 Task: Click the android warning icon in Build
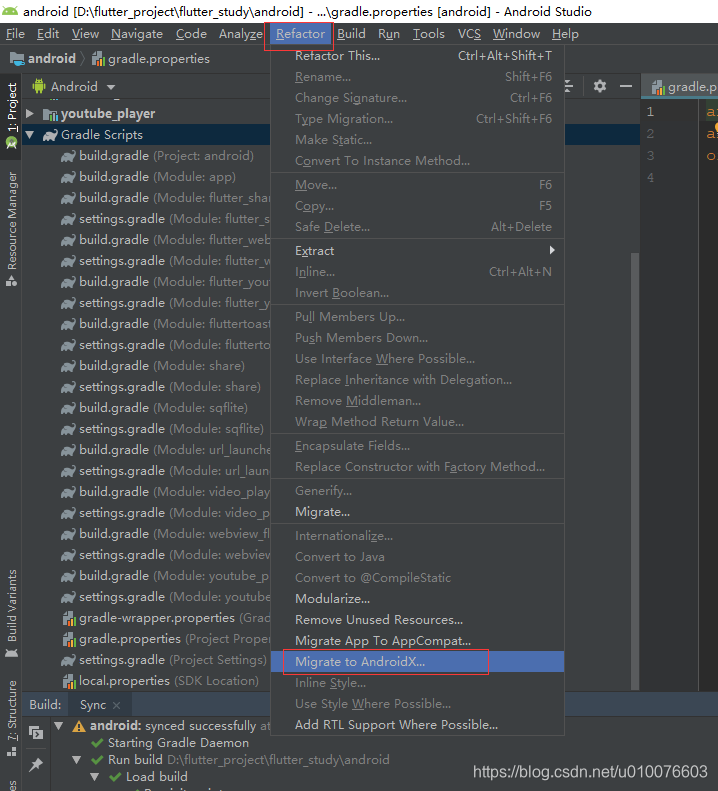pos(79,726)
